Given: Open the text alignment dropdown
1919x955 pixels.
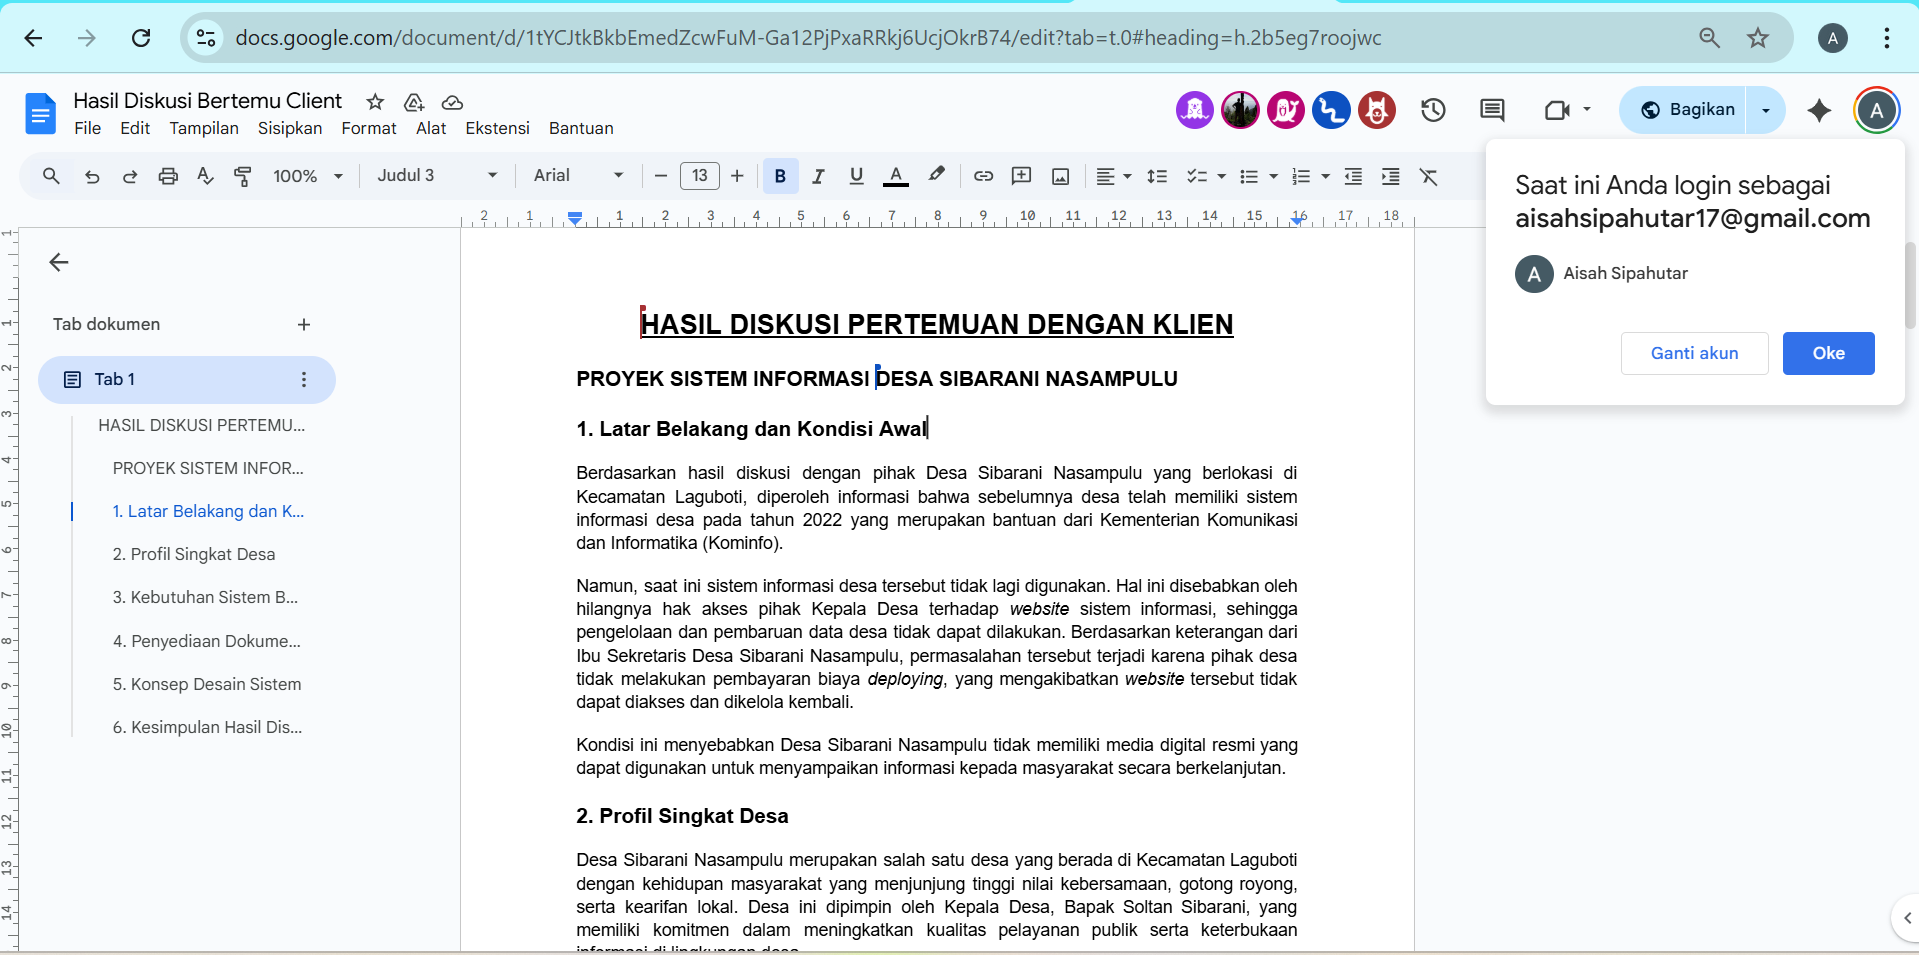Looking at the screenshot, I should pyautogui.click(x=1113, y=176).
